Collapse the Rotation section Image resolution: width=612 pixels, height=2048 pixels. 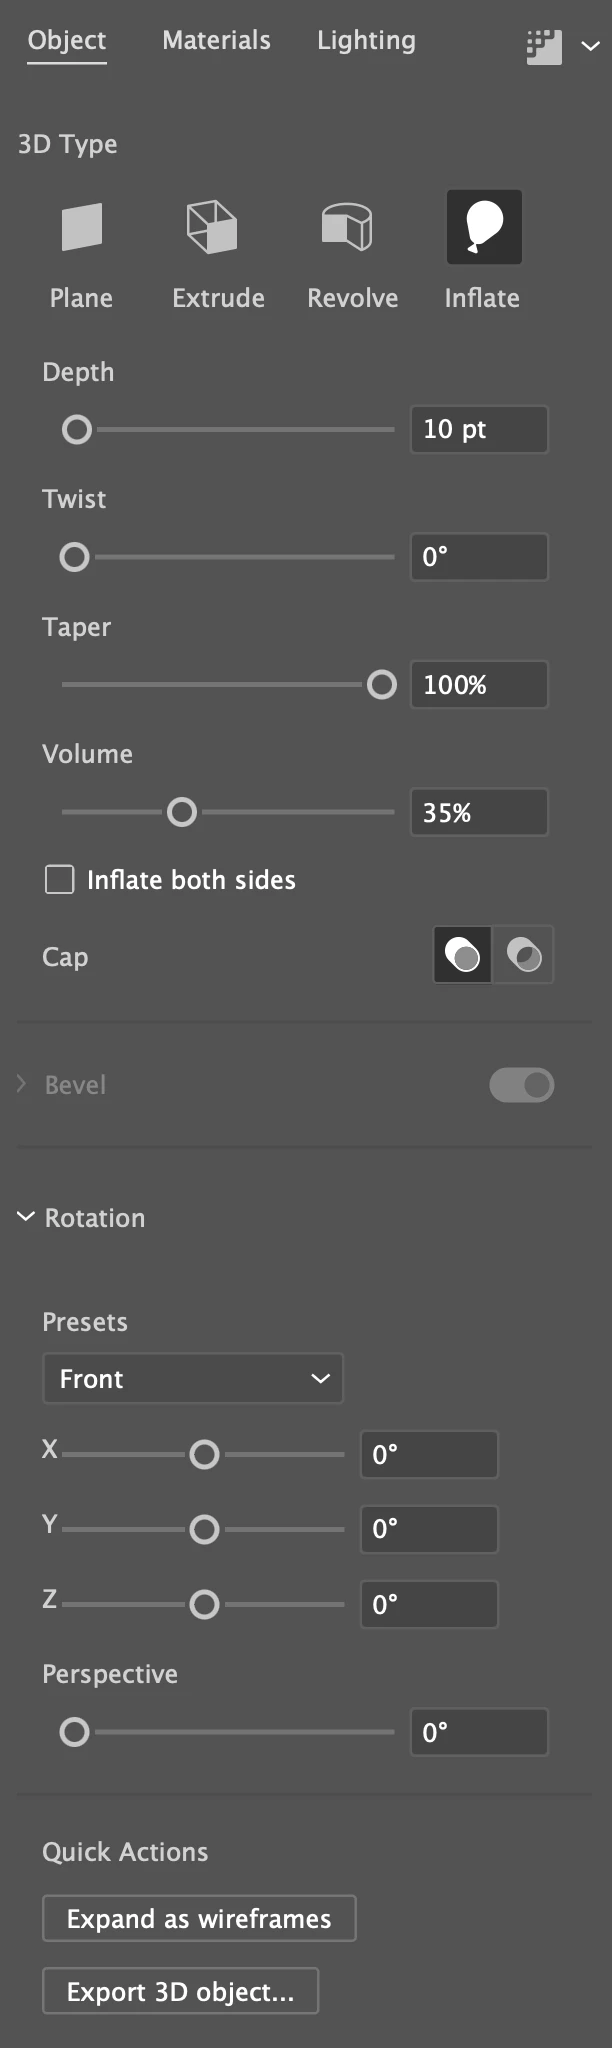point(26,1217)
